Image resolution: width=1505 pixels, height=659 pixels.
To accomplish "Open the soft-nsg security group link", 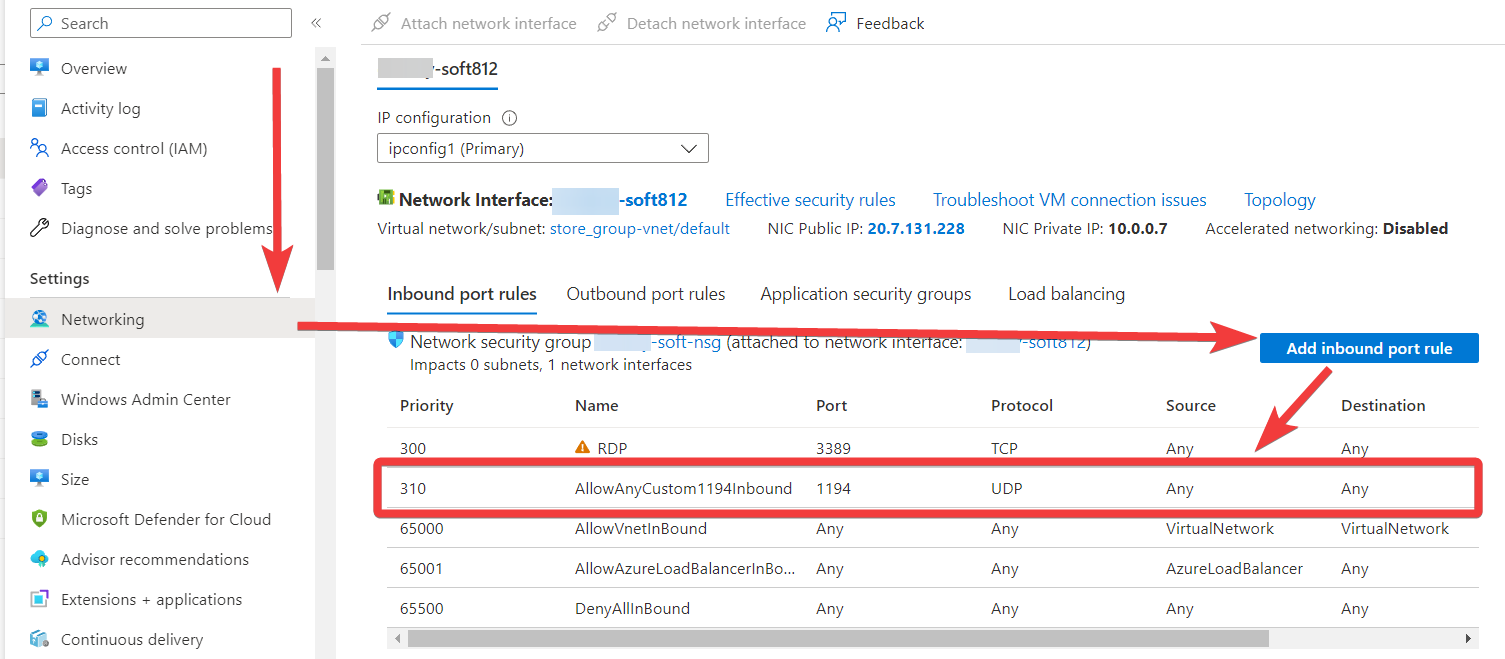I will point(658,342).
